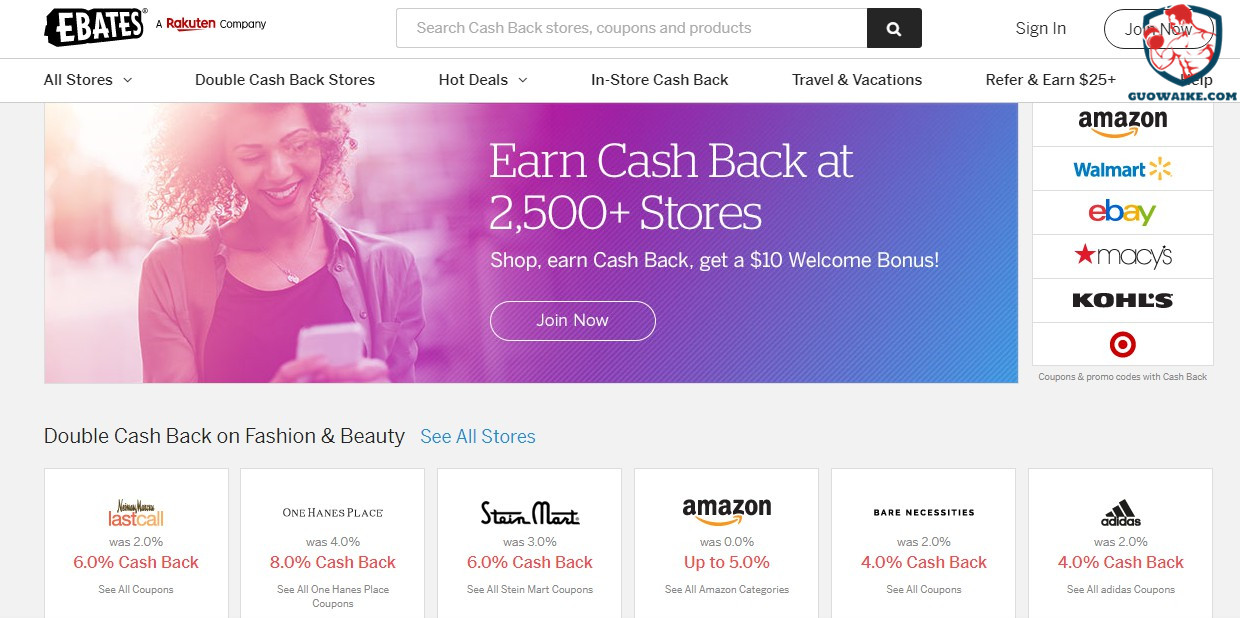Viewport: 1240px width, 618px height.
Task: Select the eBay logo tile
Action: 1122,212
